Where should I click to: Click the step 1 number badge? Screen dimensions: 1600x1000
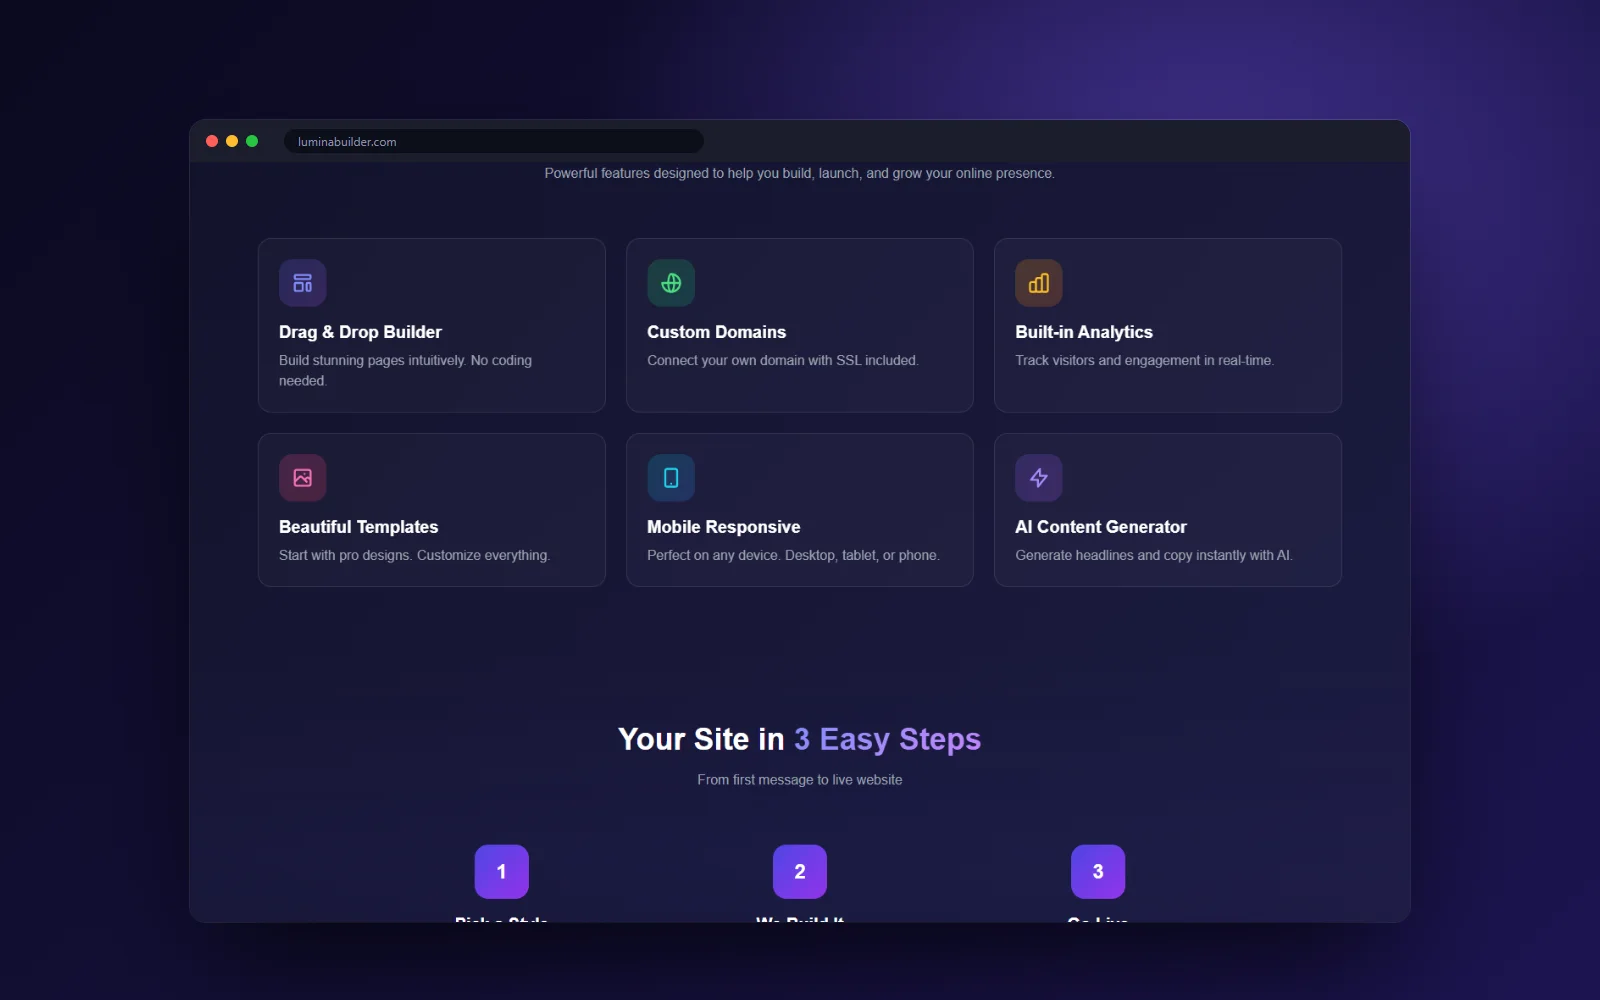[502, 872]
